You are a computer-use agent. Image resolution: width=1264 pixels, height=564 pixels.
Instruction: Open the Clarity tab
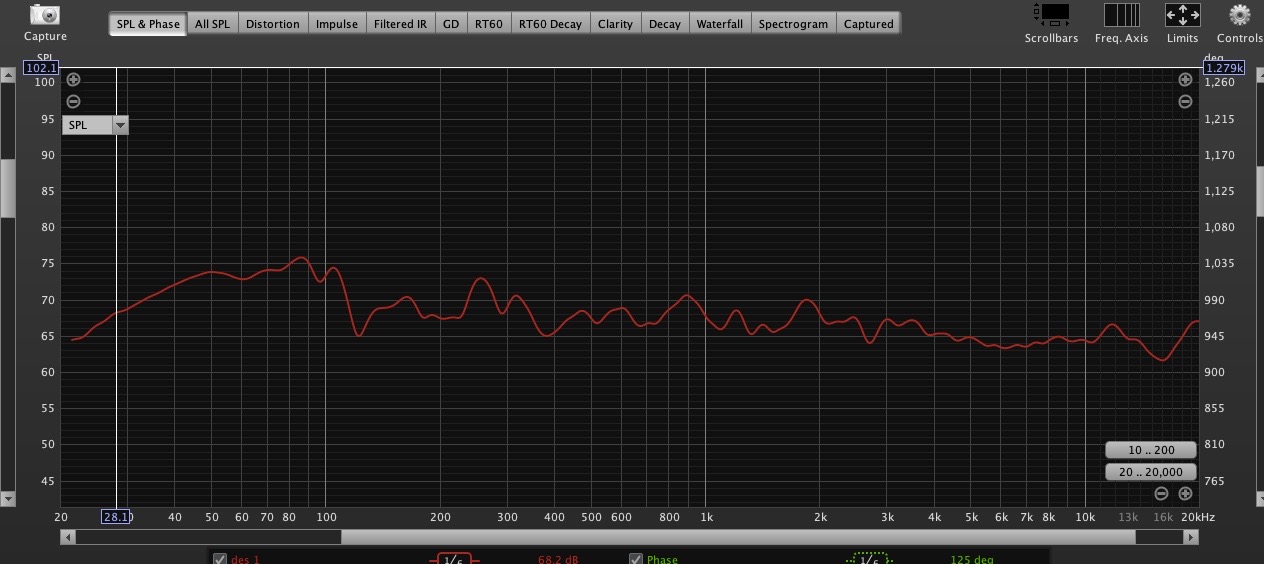coord(615,23)
